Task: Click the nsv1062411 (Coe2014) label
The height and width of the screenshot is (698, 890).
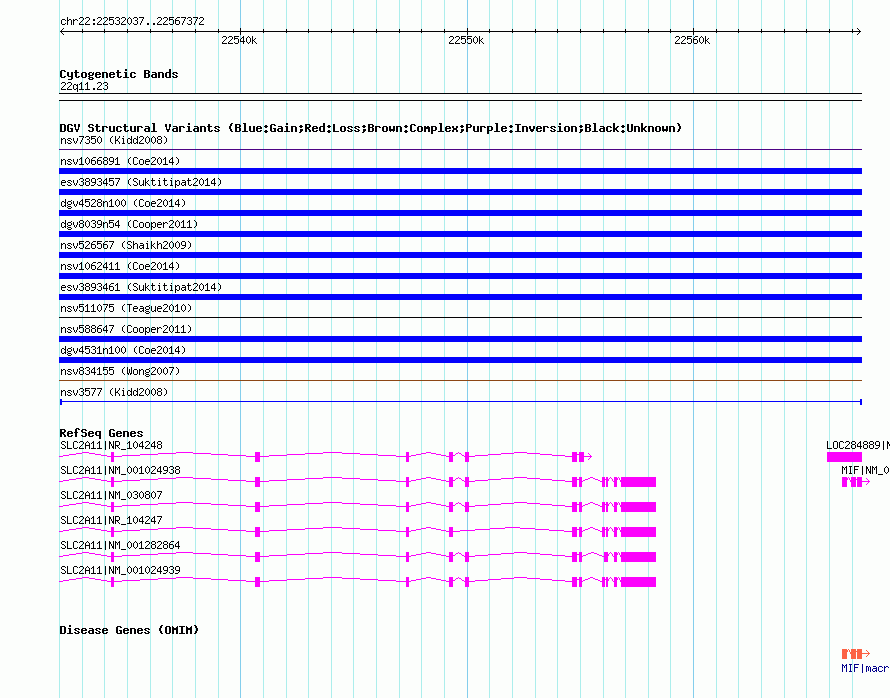Action: pos(120,266)
